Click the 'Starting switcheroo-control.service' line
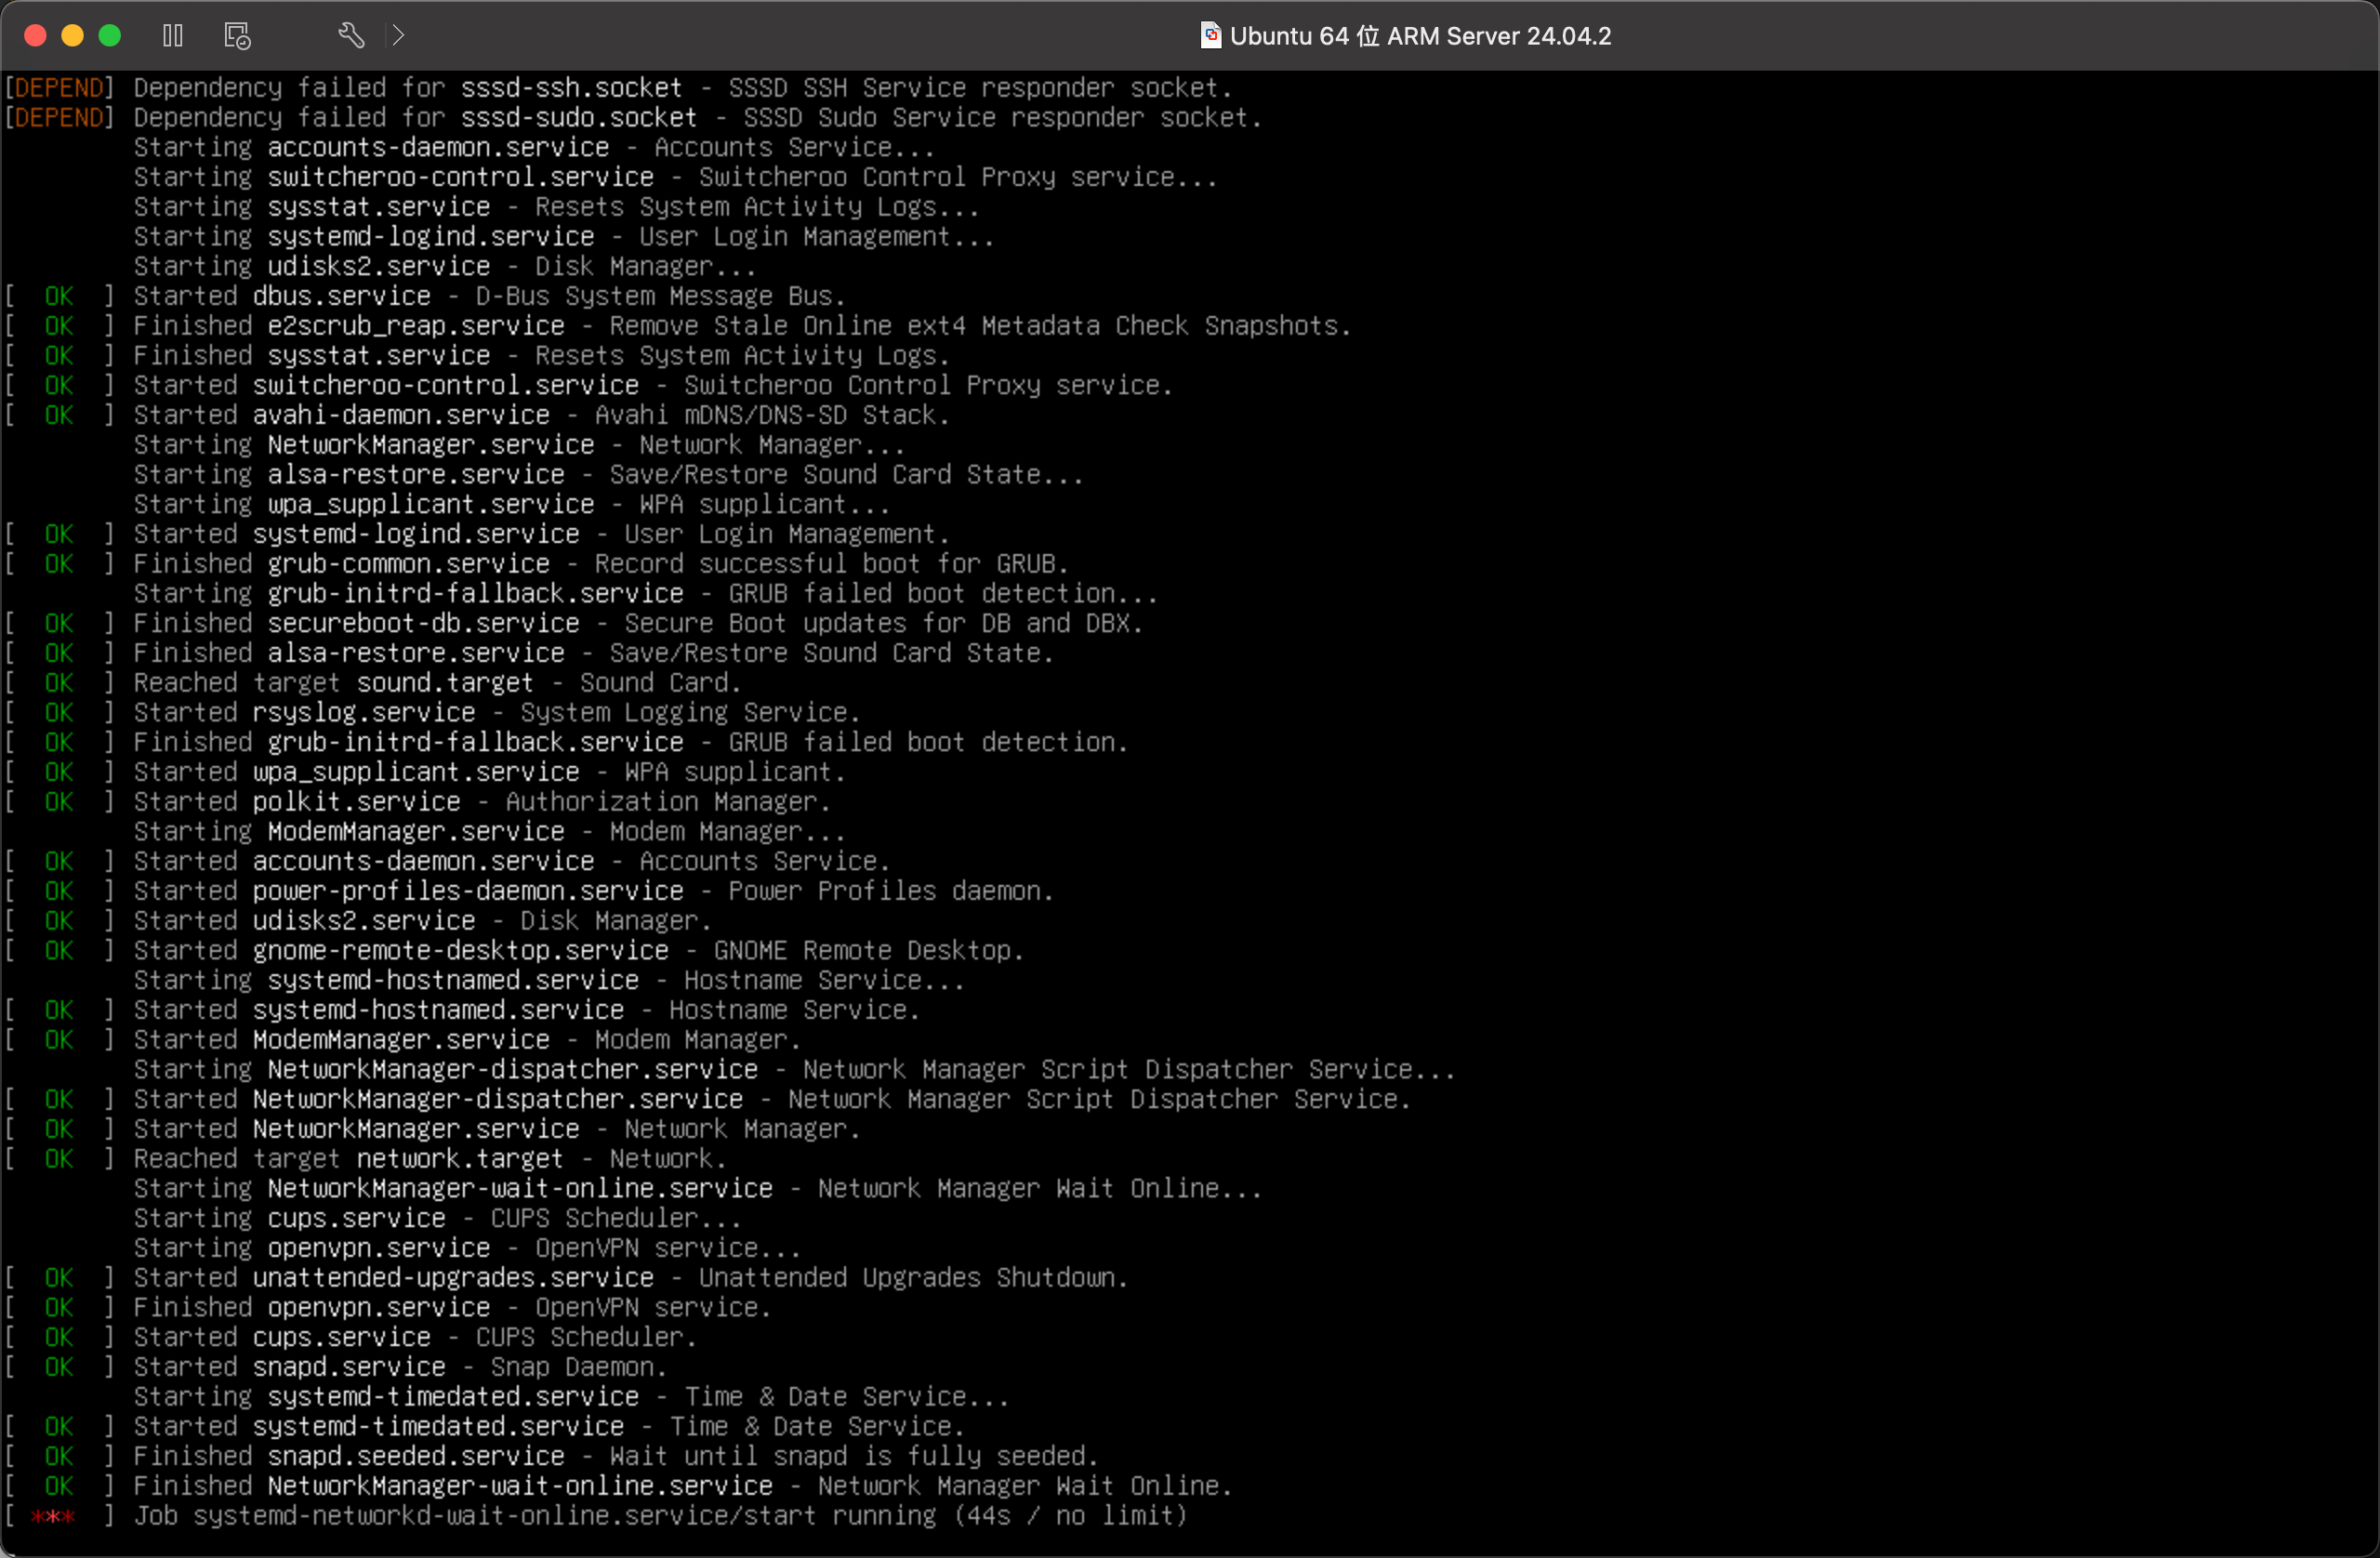The height and width of the screenshot is (1558, 2380). pyautogui.click(x=676, y=177)
